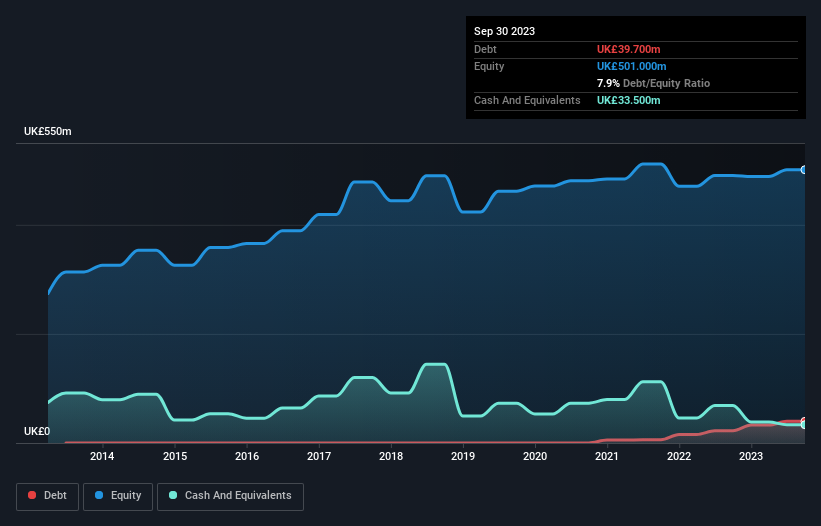The image size is (821, 526).
Task: Toggle the Equity series in legend
Action: coord(118,496)
